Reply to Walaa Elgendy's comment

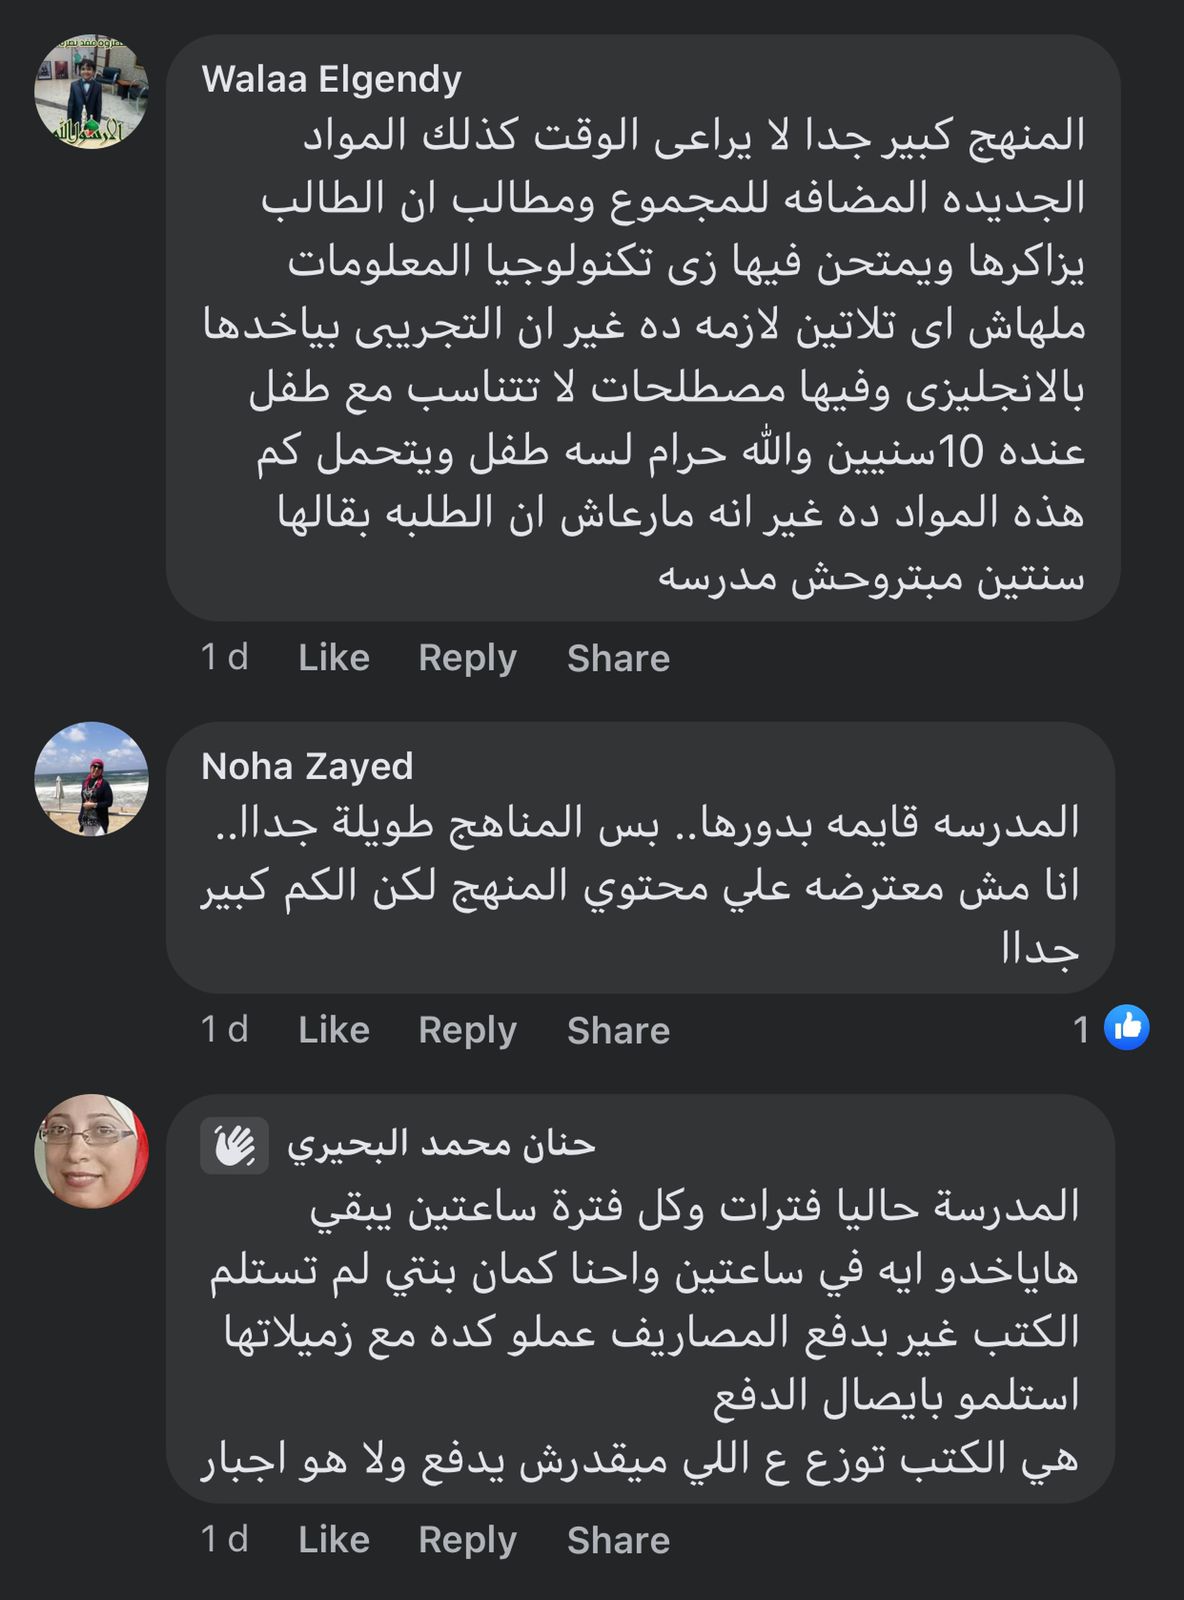pos(467,658)
